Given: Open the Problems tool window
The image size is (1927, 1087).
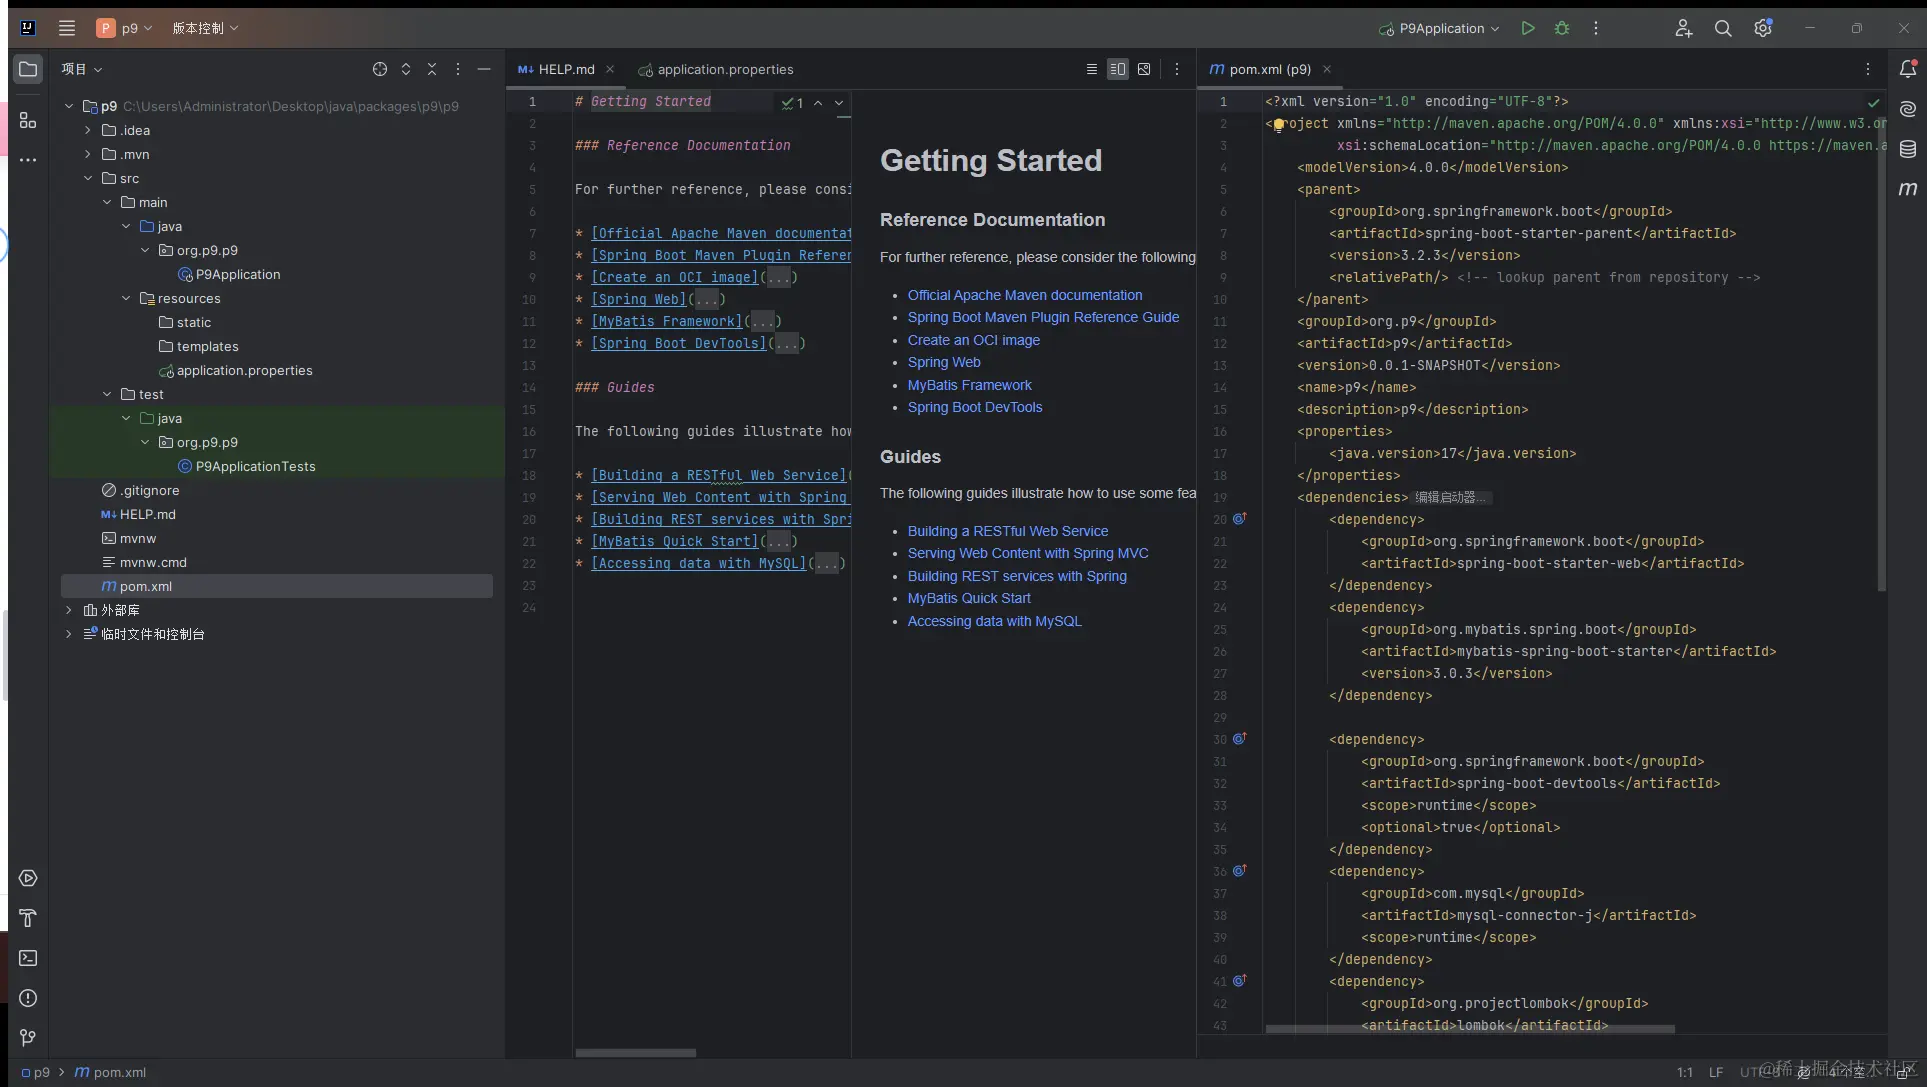Looking at the screenshot, I should coord(28,998).
